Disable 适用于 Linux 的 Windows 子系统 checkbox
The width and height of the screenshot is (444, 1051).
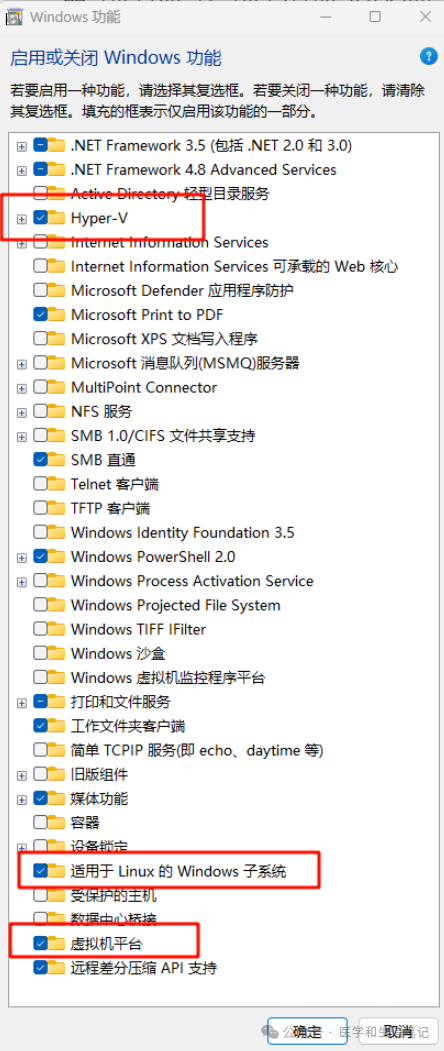tap(40, 871)
